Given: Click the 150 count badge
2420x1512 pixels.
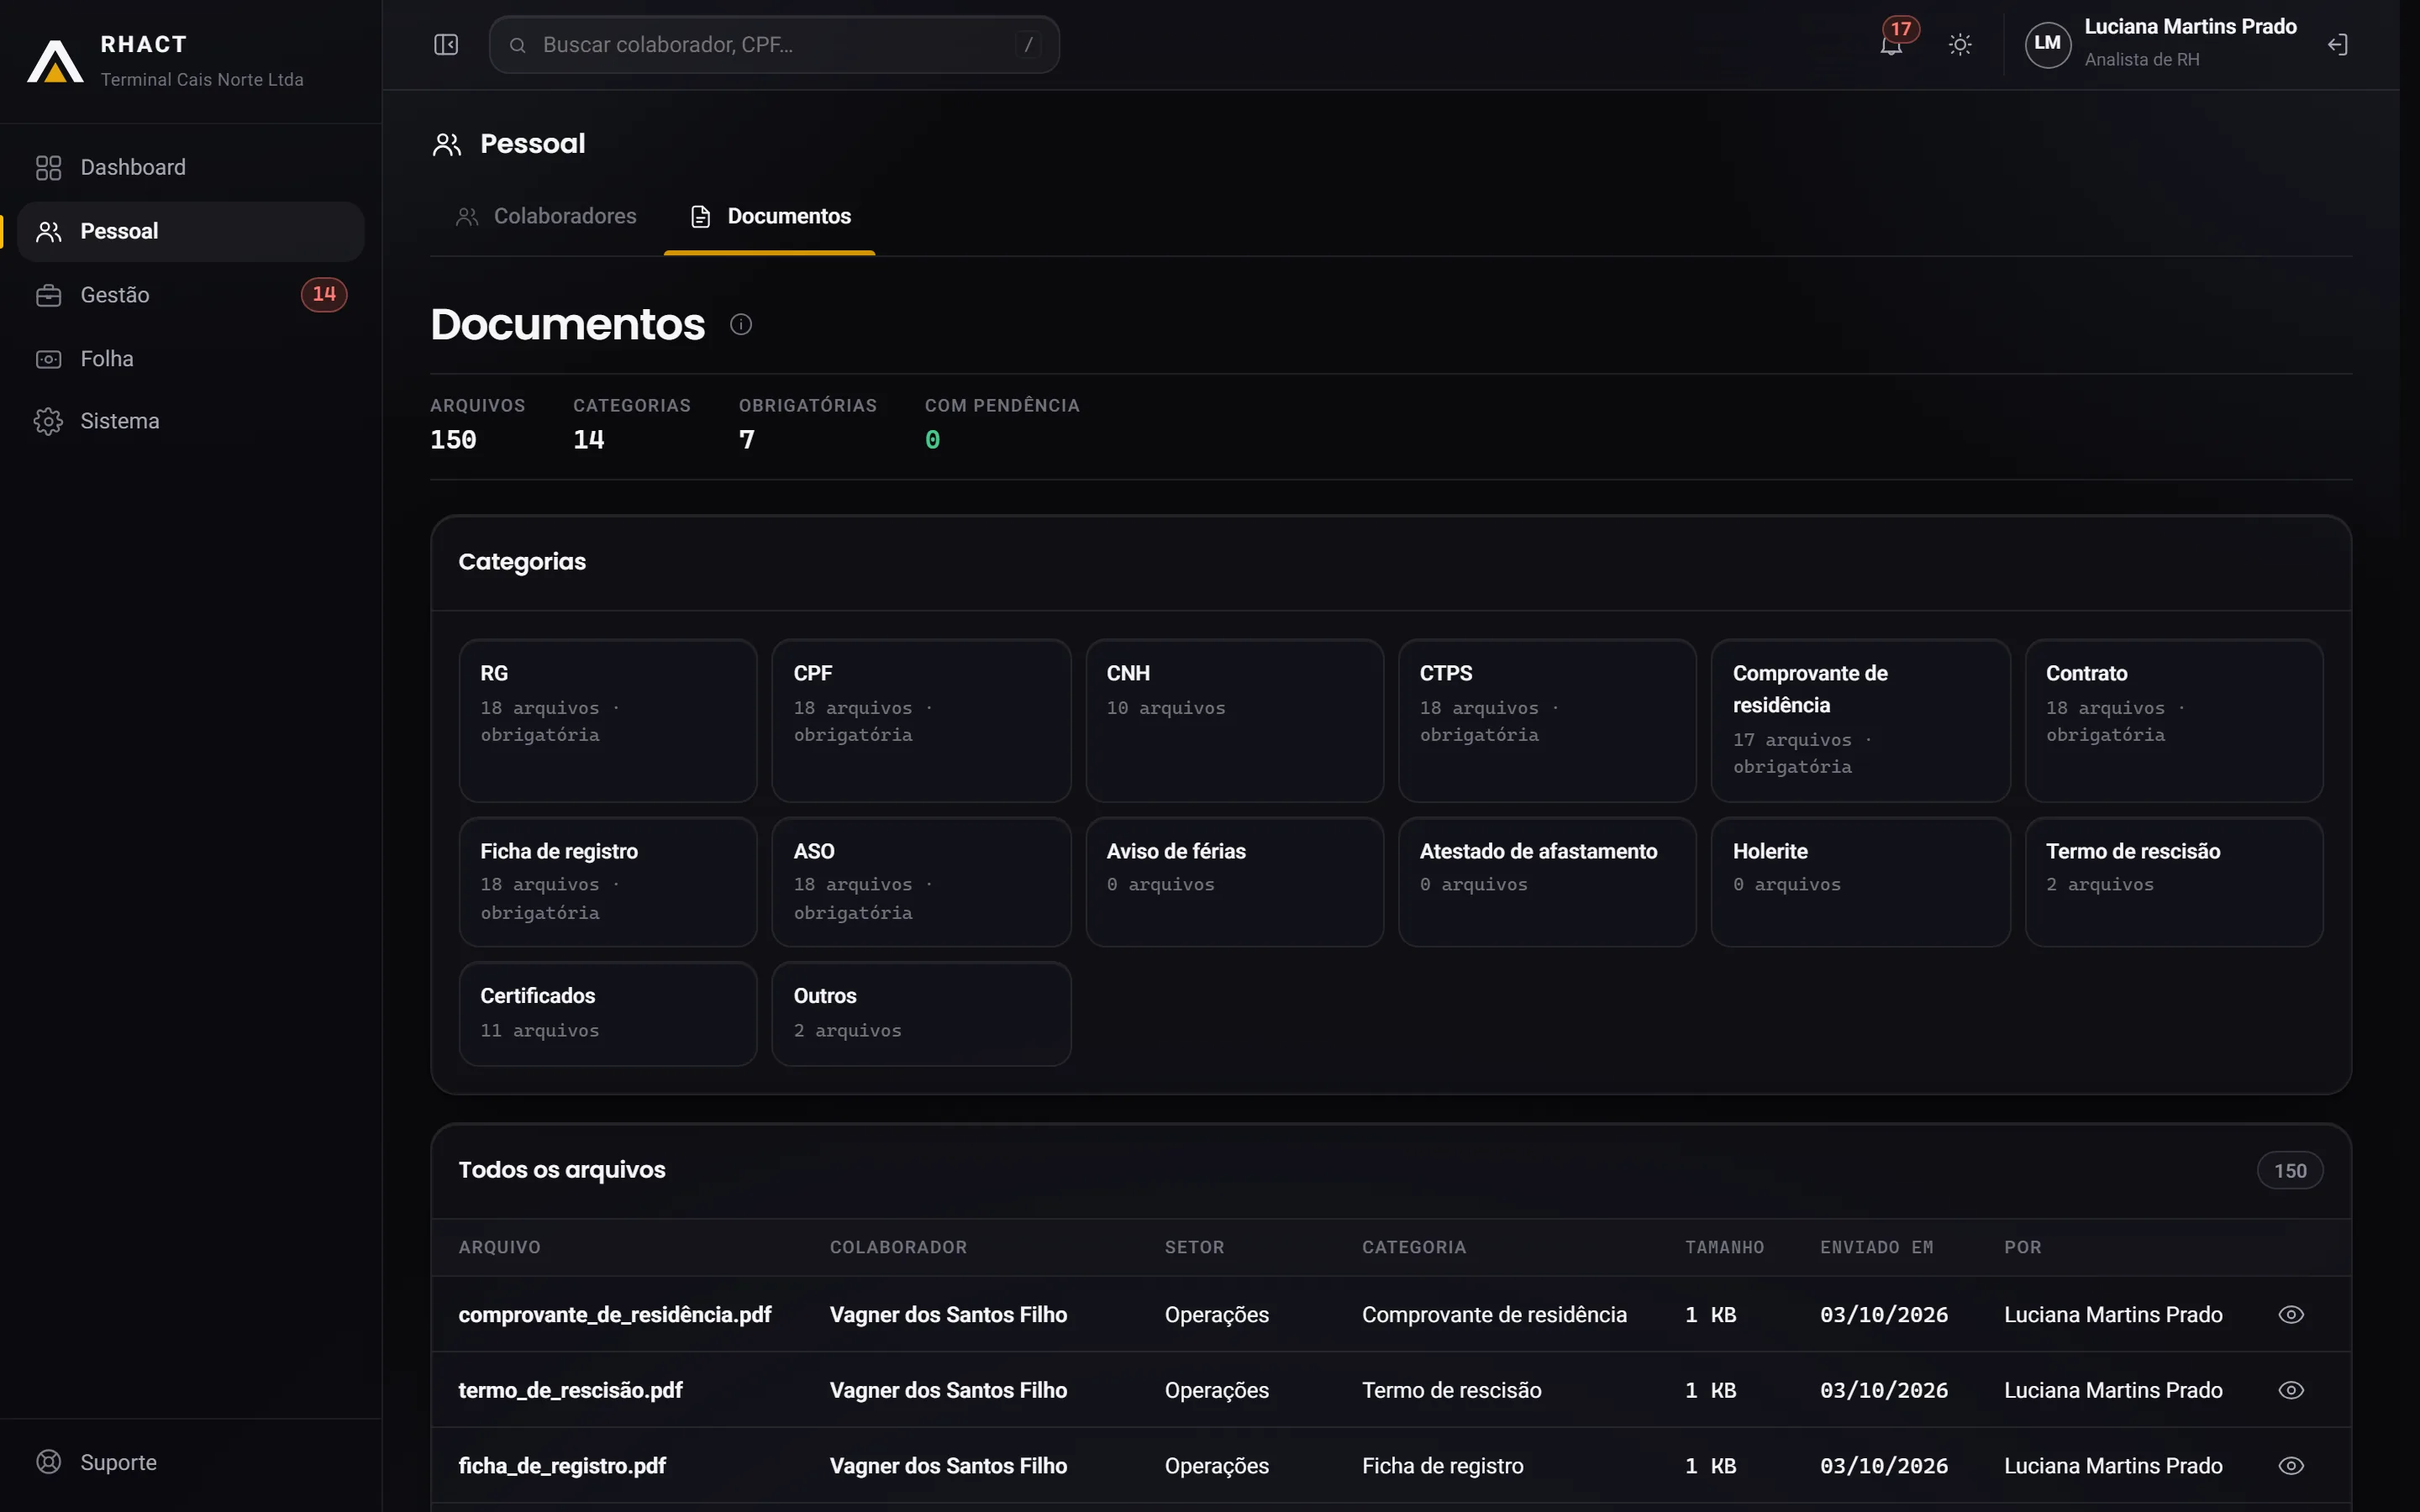Looking at the screenshot, I should (x=2290, y=1171).
